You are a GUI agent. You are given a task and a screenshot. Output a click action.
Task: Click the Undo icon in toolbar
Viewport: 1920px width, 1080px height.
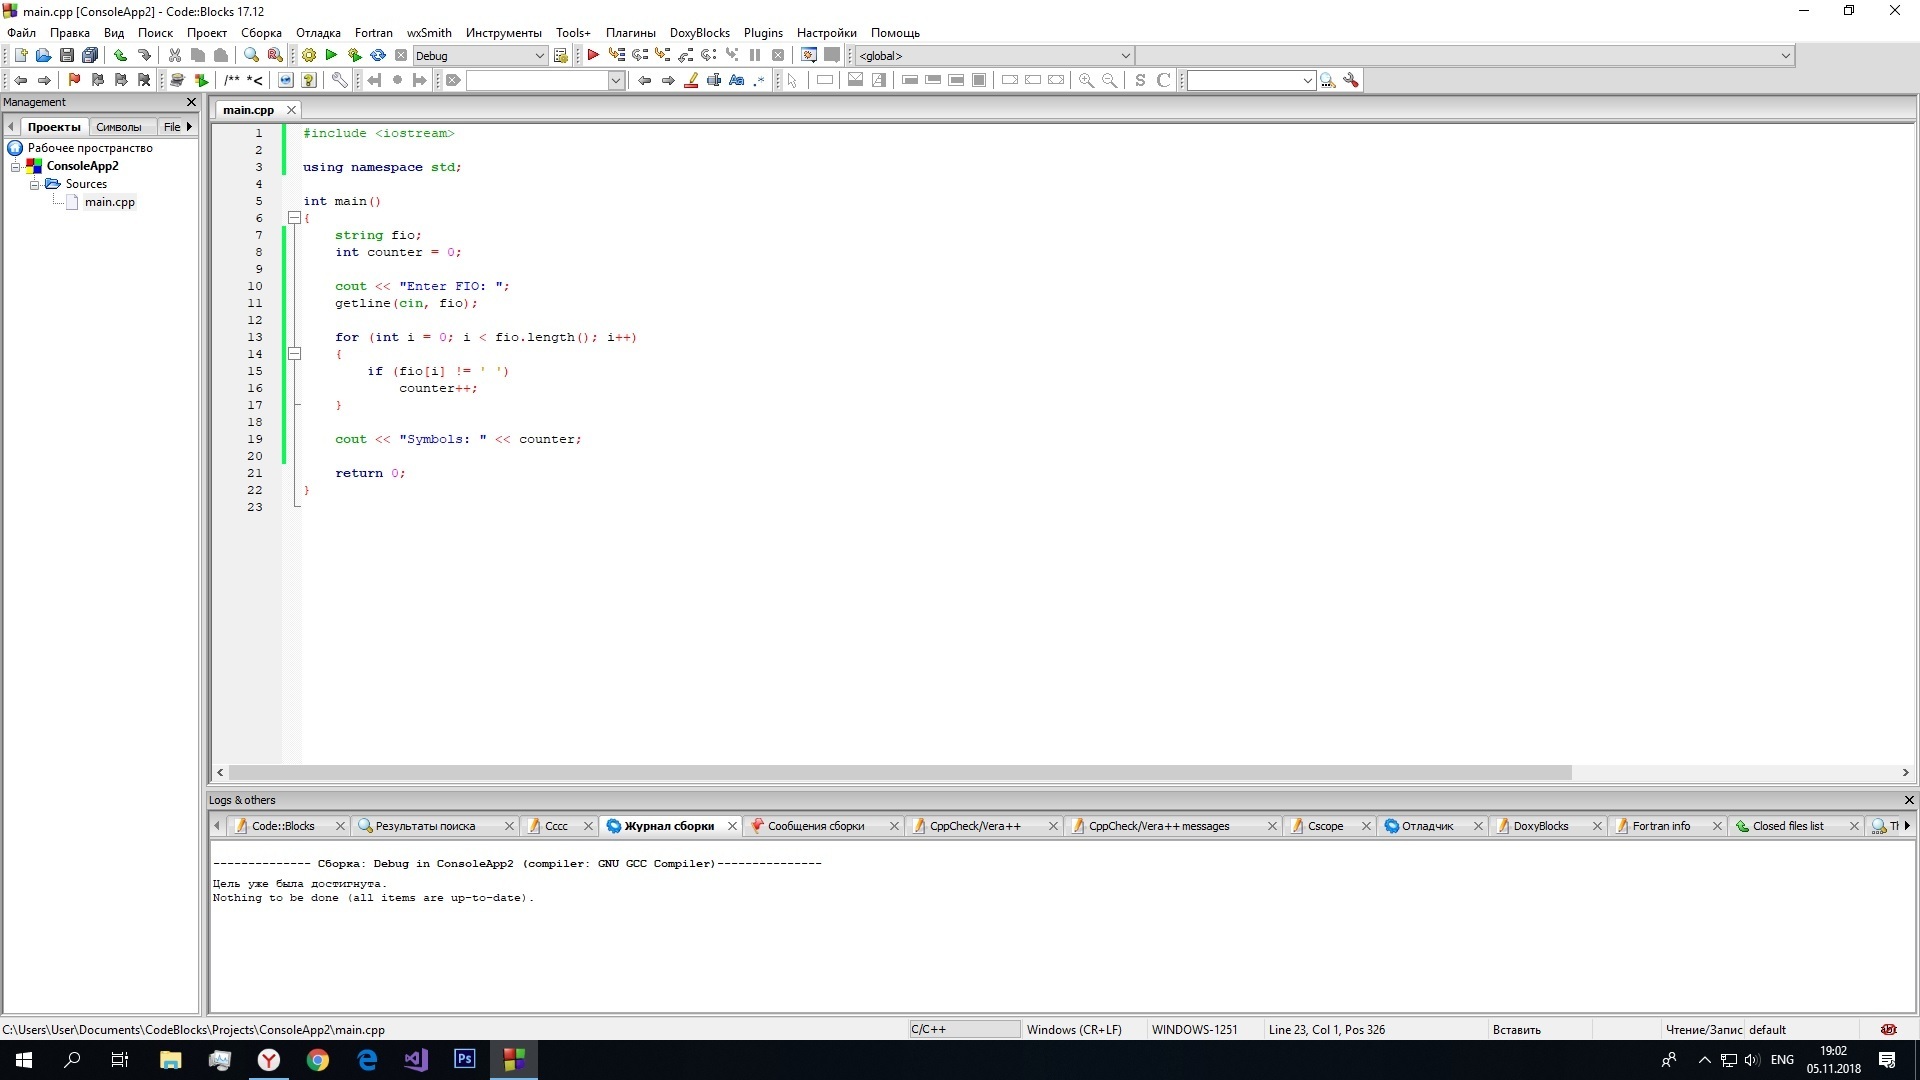[120, 55]
